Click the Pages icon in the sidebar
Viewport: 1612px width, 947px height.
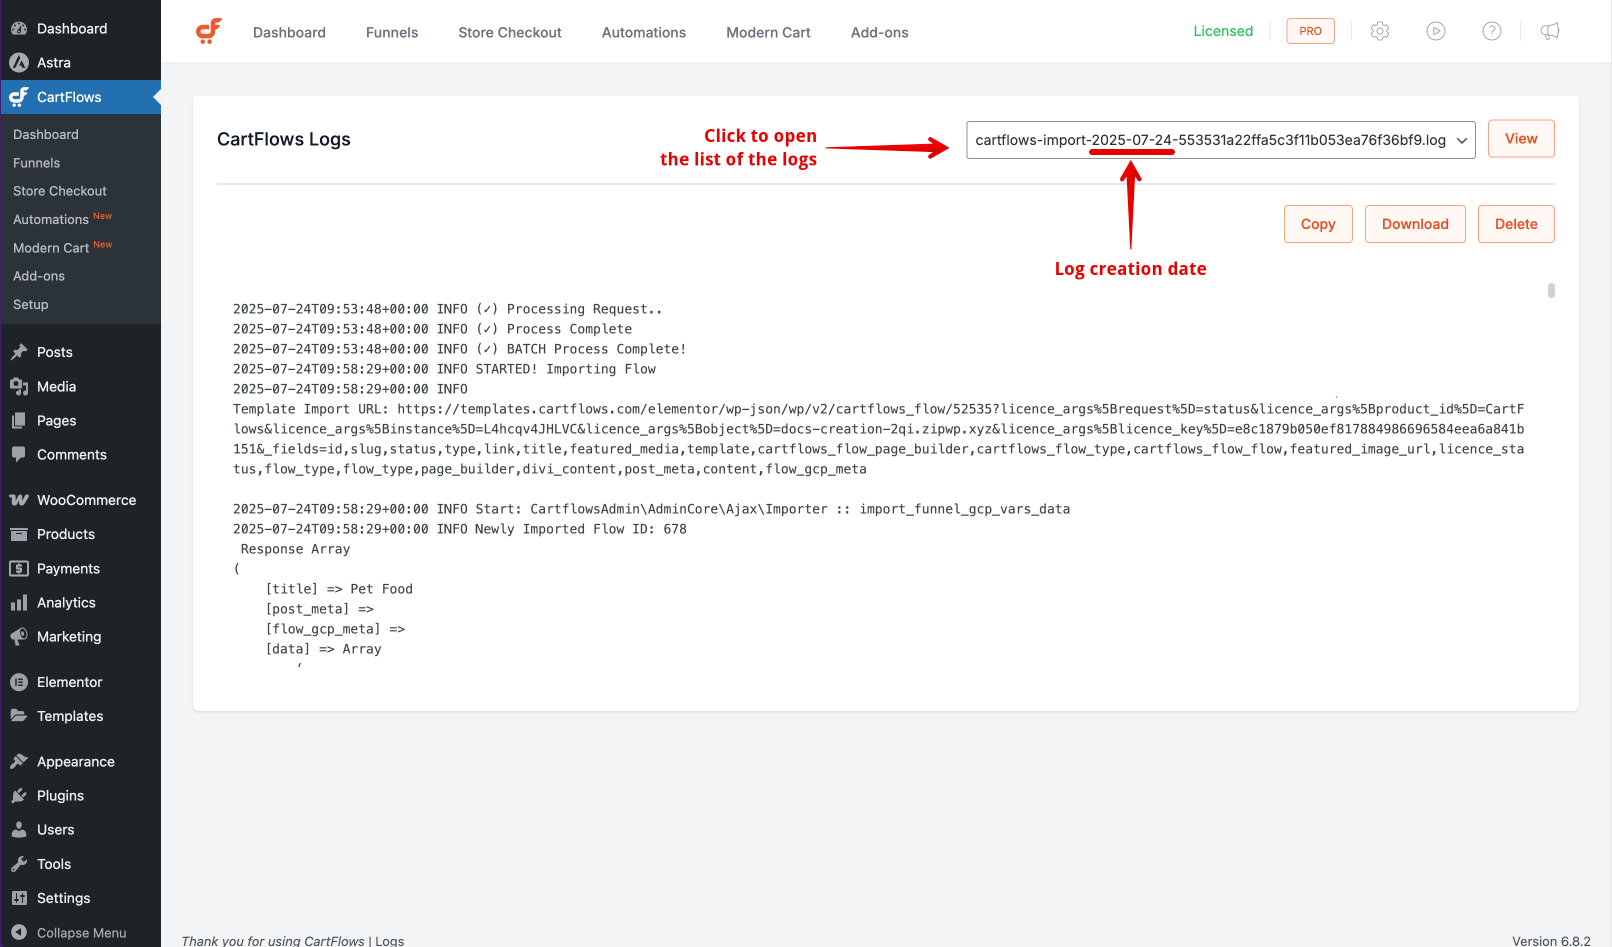click(19, 420)
